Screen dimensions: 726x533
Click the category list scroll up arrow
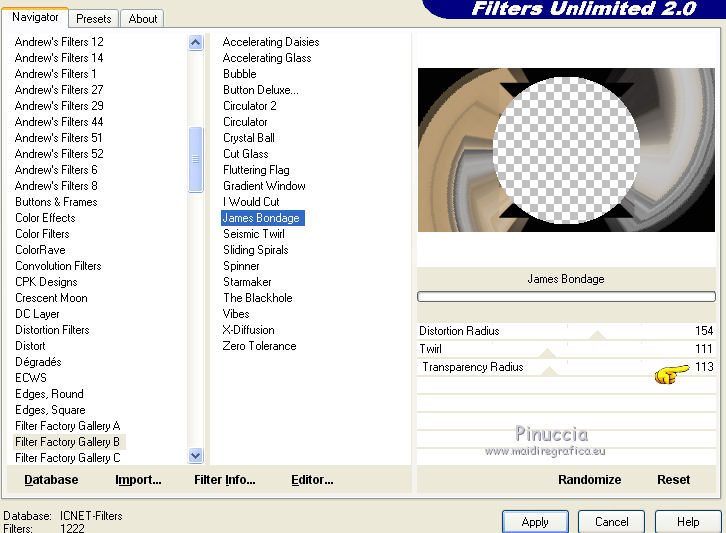[x=195, y=43]
